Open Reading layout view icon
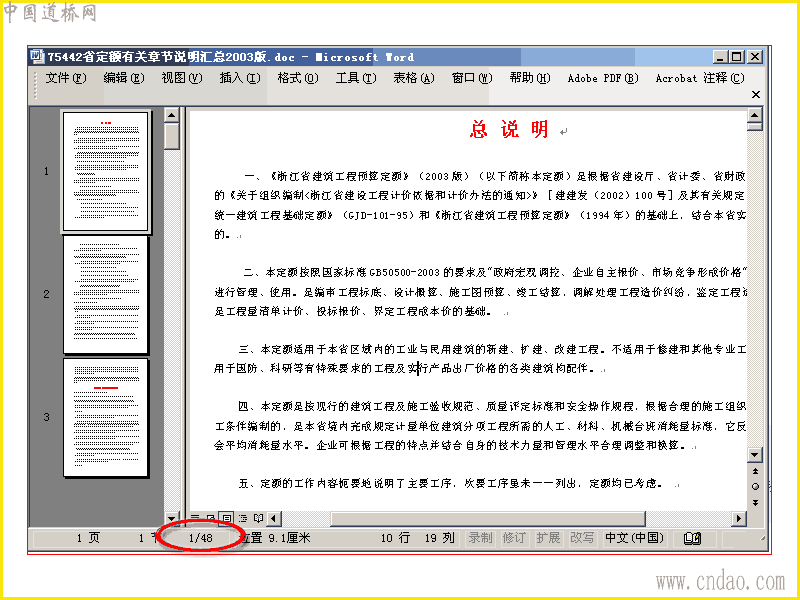Screen dimensions: 800x600 pyautogui.click(x=259, y=518)
